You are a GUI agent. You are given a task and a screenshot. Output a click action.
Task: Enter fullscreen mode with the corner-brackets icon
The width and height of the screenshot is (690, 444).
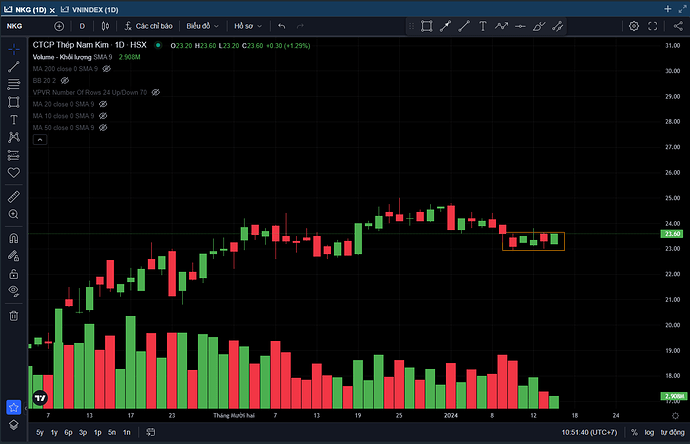[x=653, y=26]
